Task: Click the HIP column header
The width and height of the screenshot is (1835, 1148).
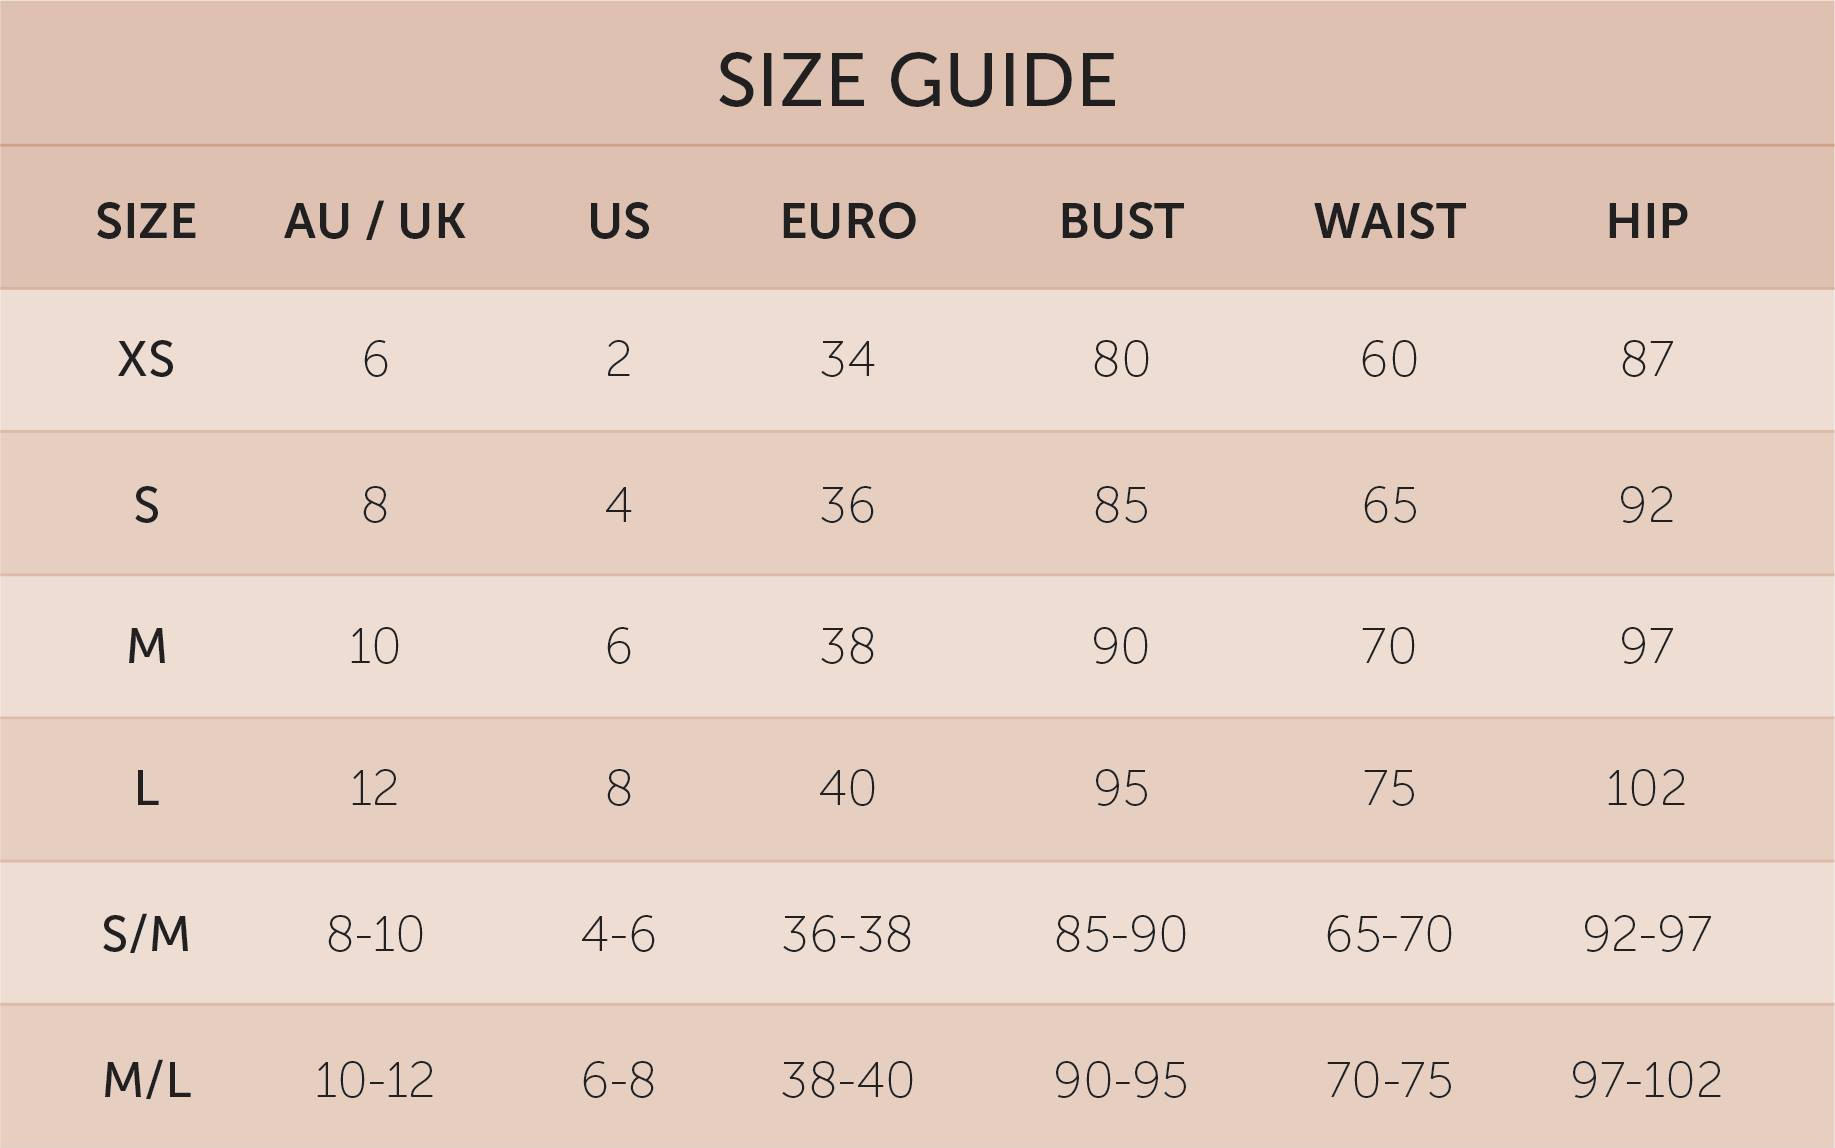Action: [x=1647, y=221]
